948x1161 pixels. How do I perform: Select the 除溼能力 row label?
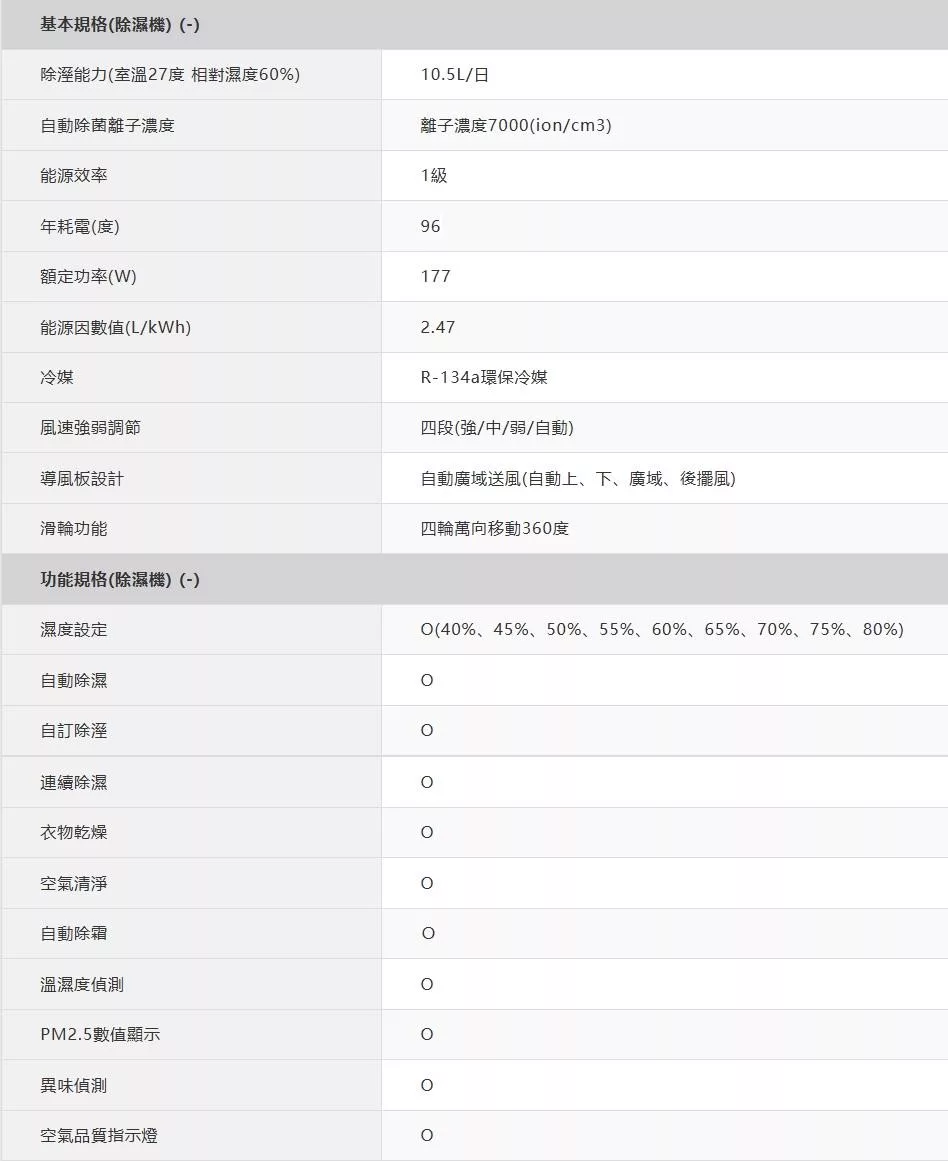[170, 73]
